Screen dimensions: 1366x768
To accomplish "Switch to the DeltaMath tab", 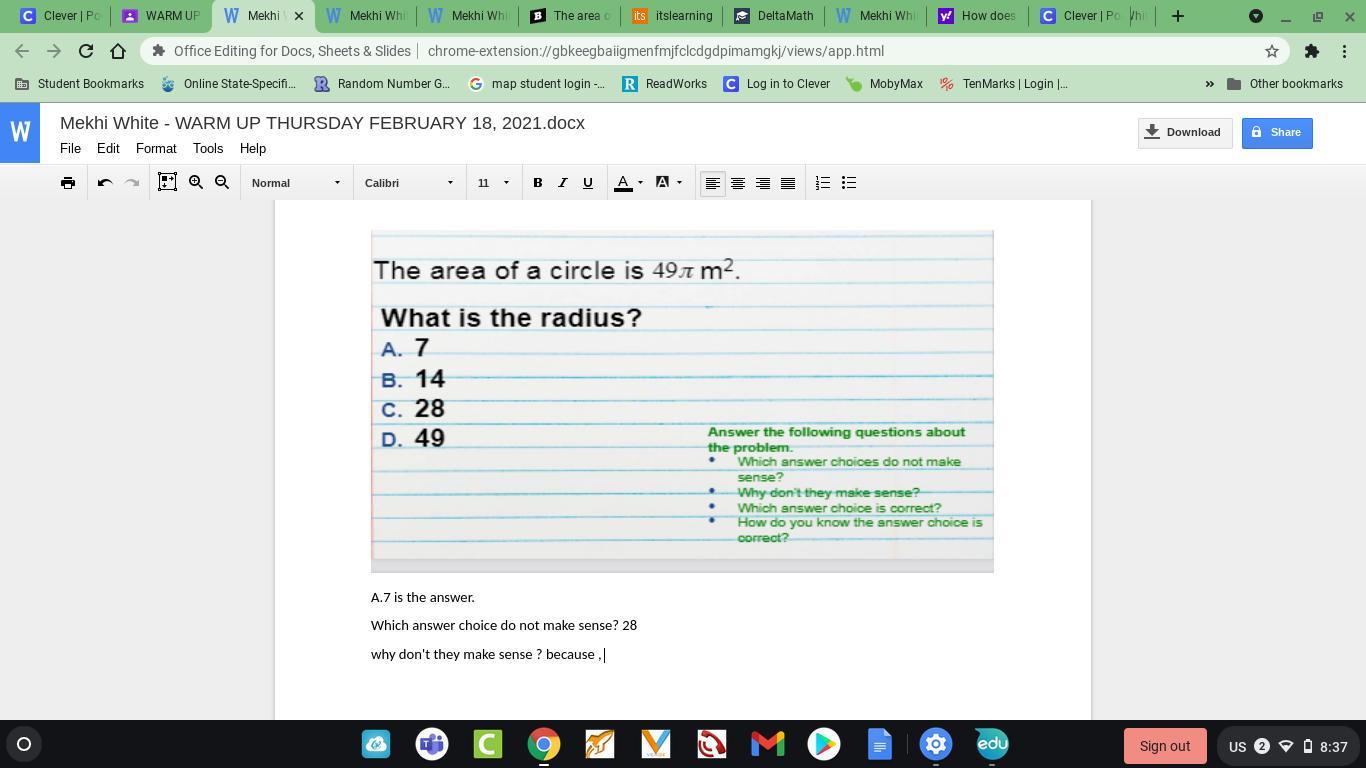I will pos(773,16).
